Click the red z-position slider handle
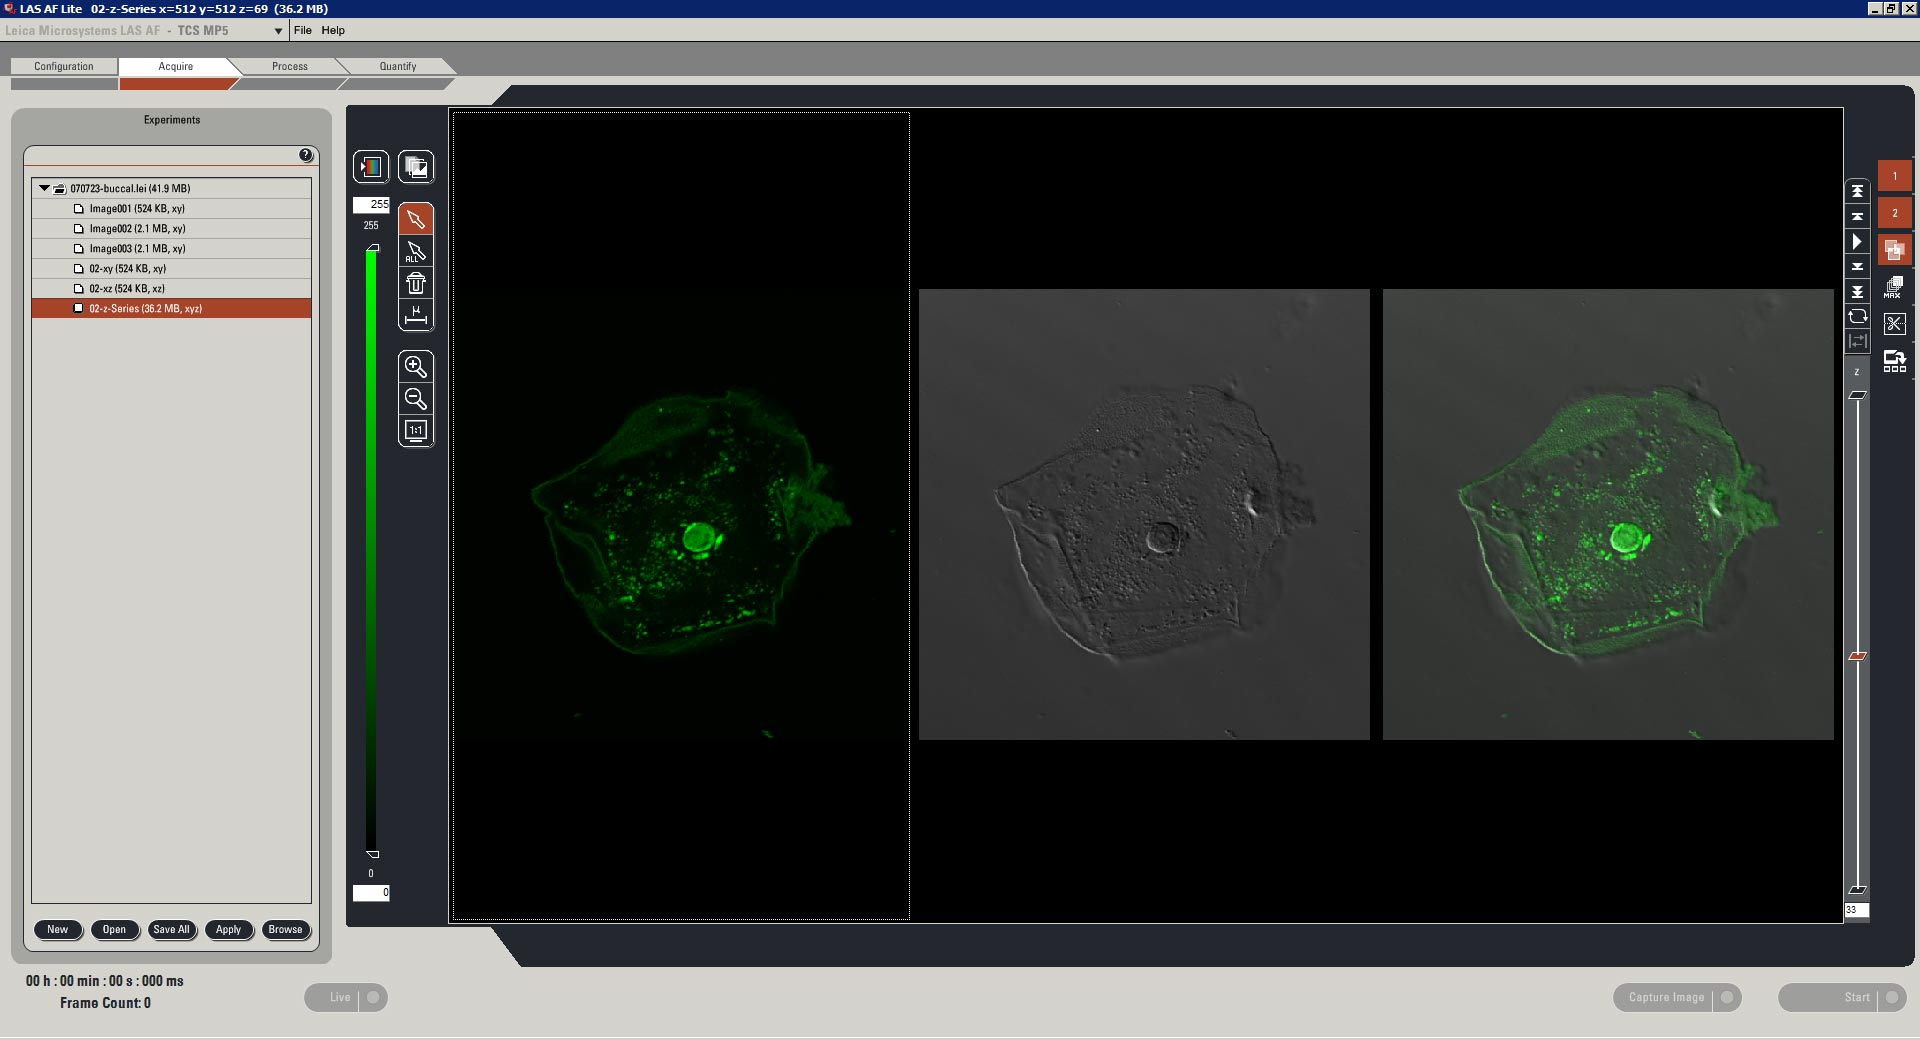Viewport: 1920px width, 1040px height. 1857,656
